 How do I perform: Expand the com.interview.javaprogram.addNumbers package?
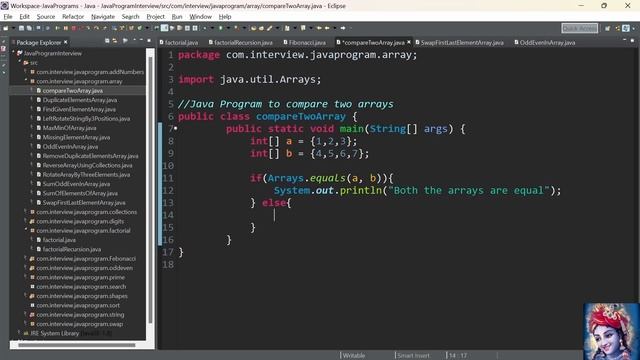pyautogui.click(x=26, y=72)
